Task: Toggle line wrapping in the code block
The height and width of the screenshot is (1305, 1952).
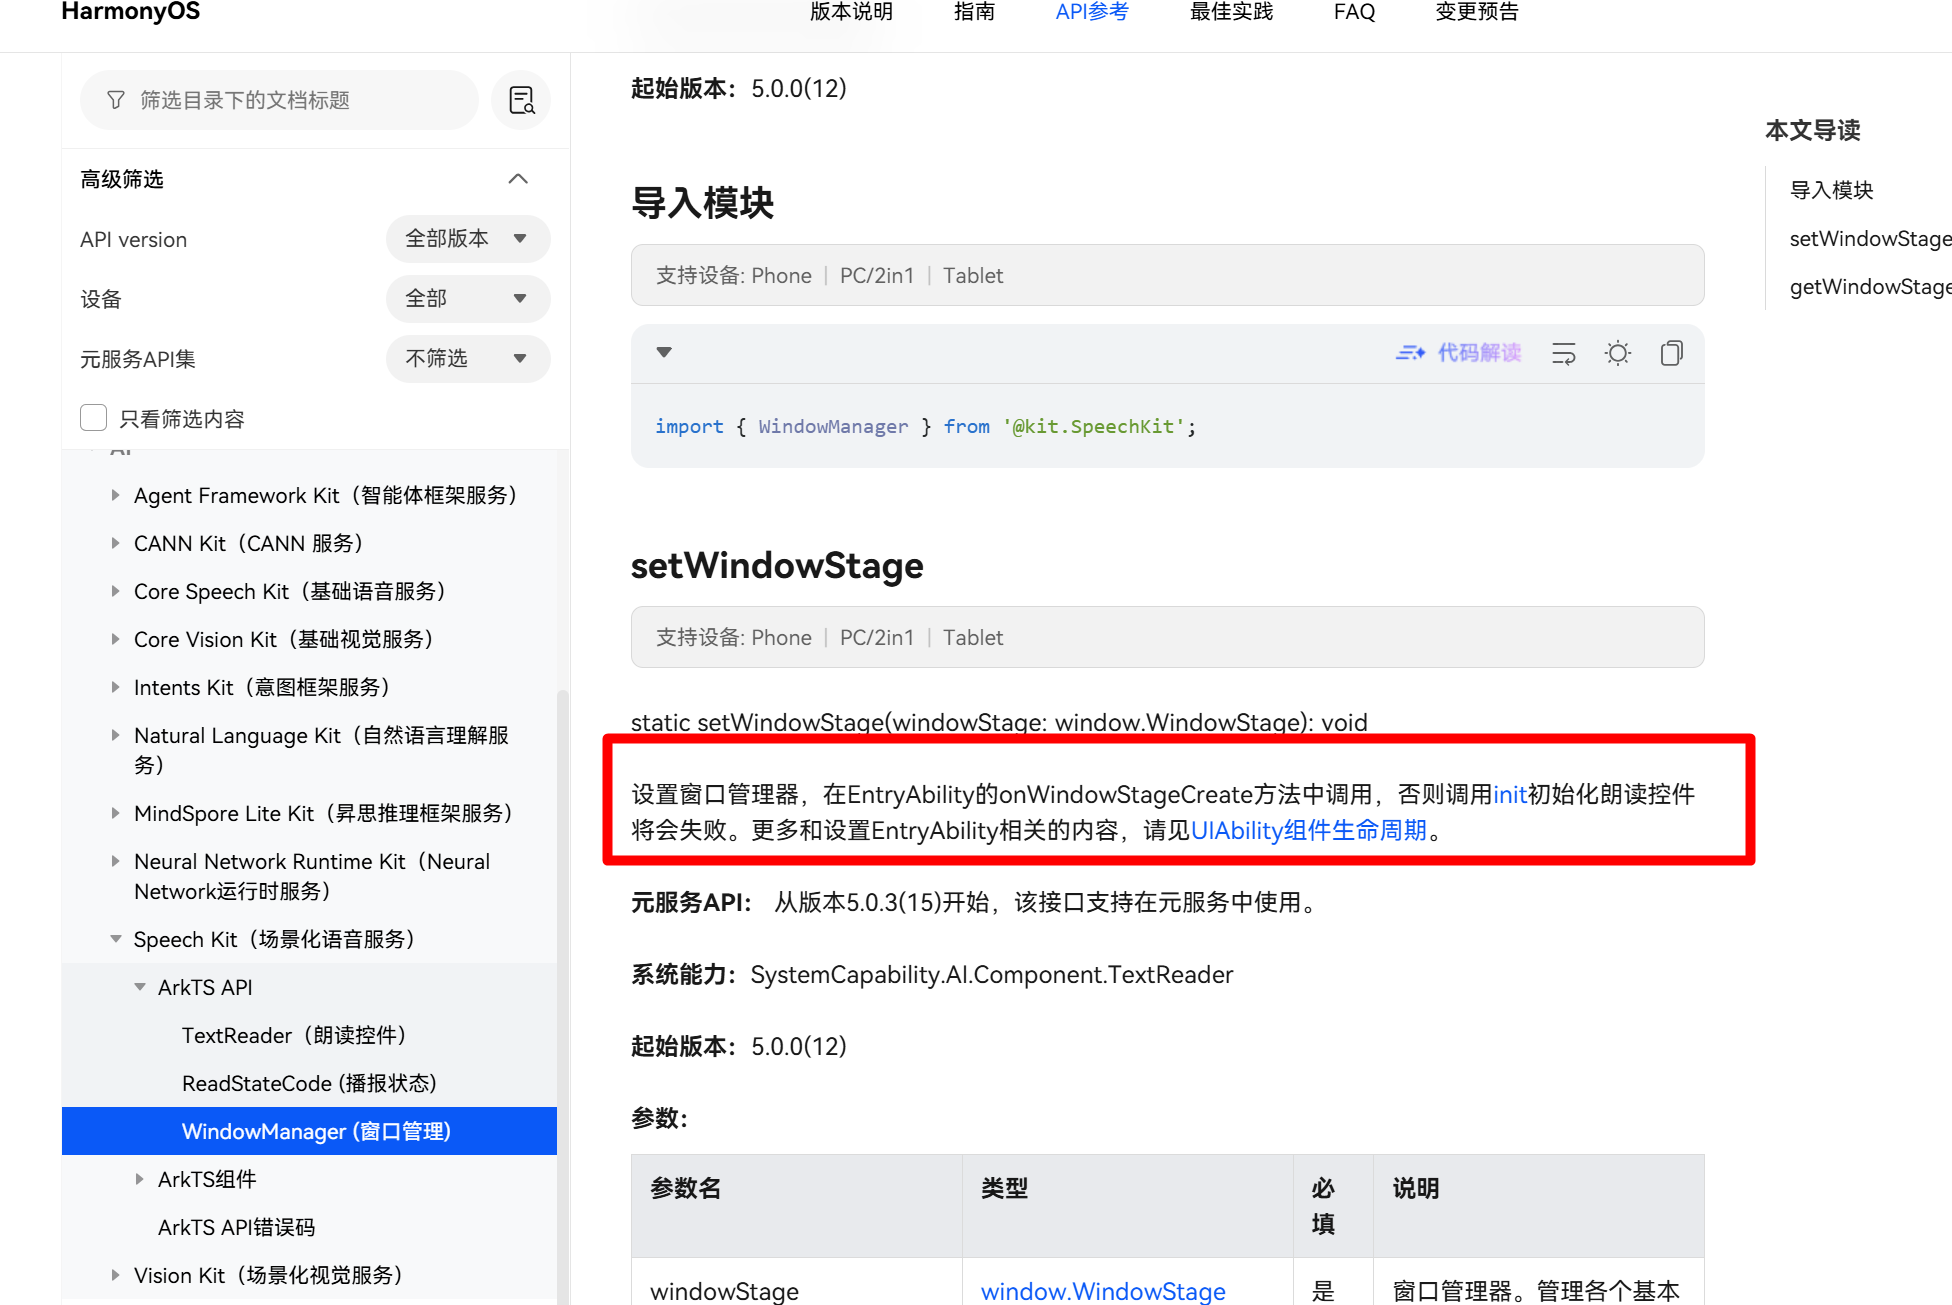Action: point(1563,352)
